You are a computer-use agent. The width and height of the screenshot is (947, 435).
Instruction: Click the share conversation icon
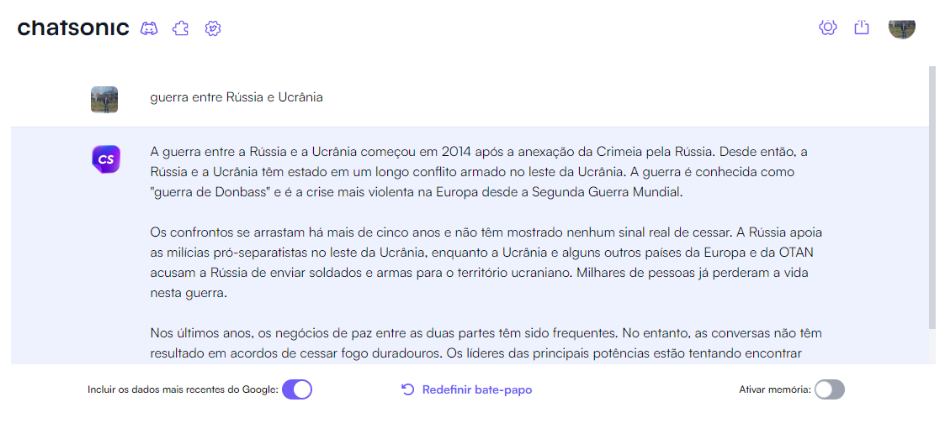click(x=862, y=27)
